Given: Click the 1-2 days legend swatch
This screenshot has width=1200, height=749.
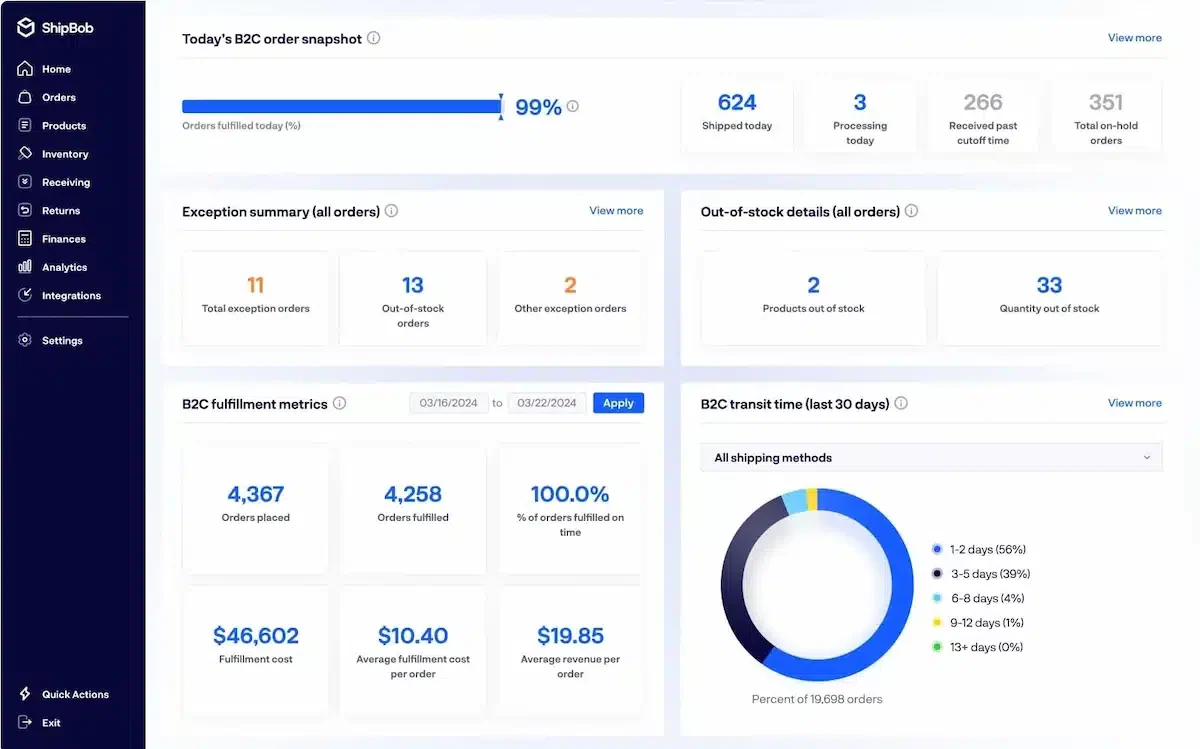Looking at the screenshot, I should tap(937, 549).
